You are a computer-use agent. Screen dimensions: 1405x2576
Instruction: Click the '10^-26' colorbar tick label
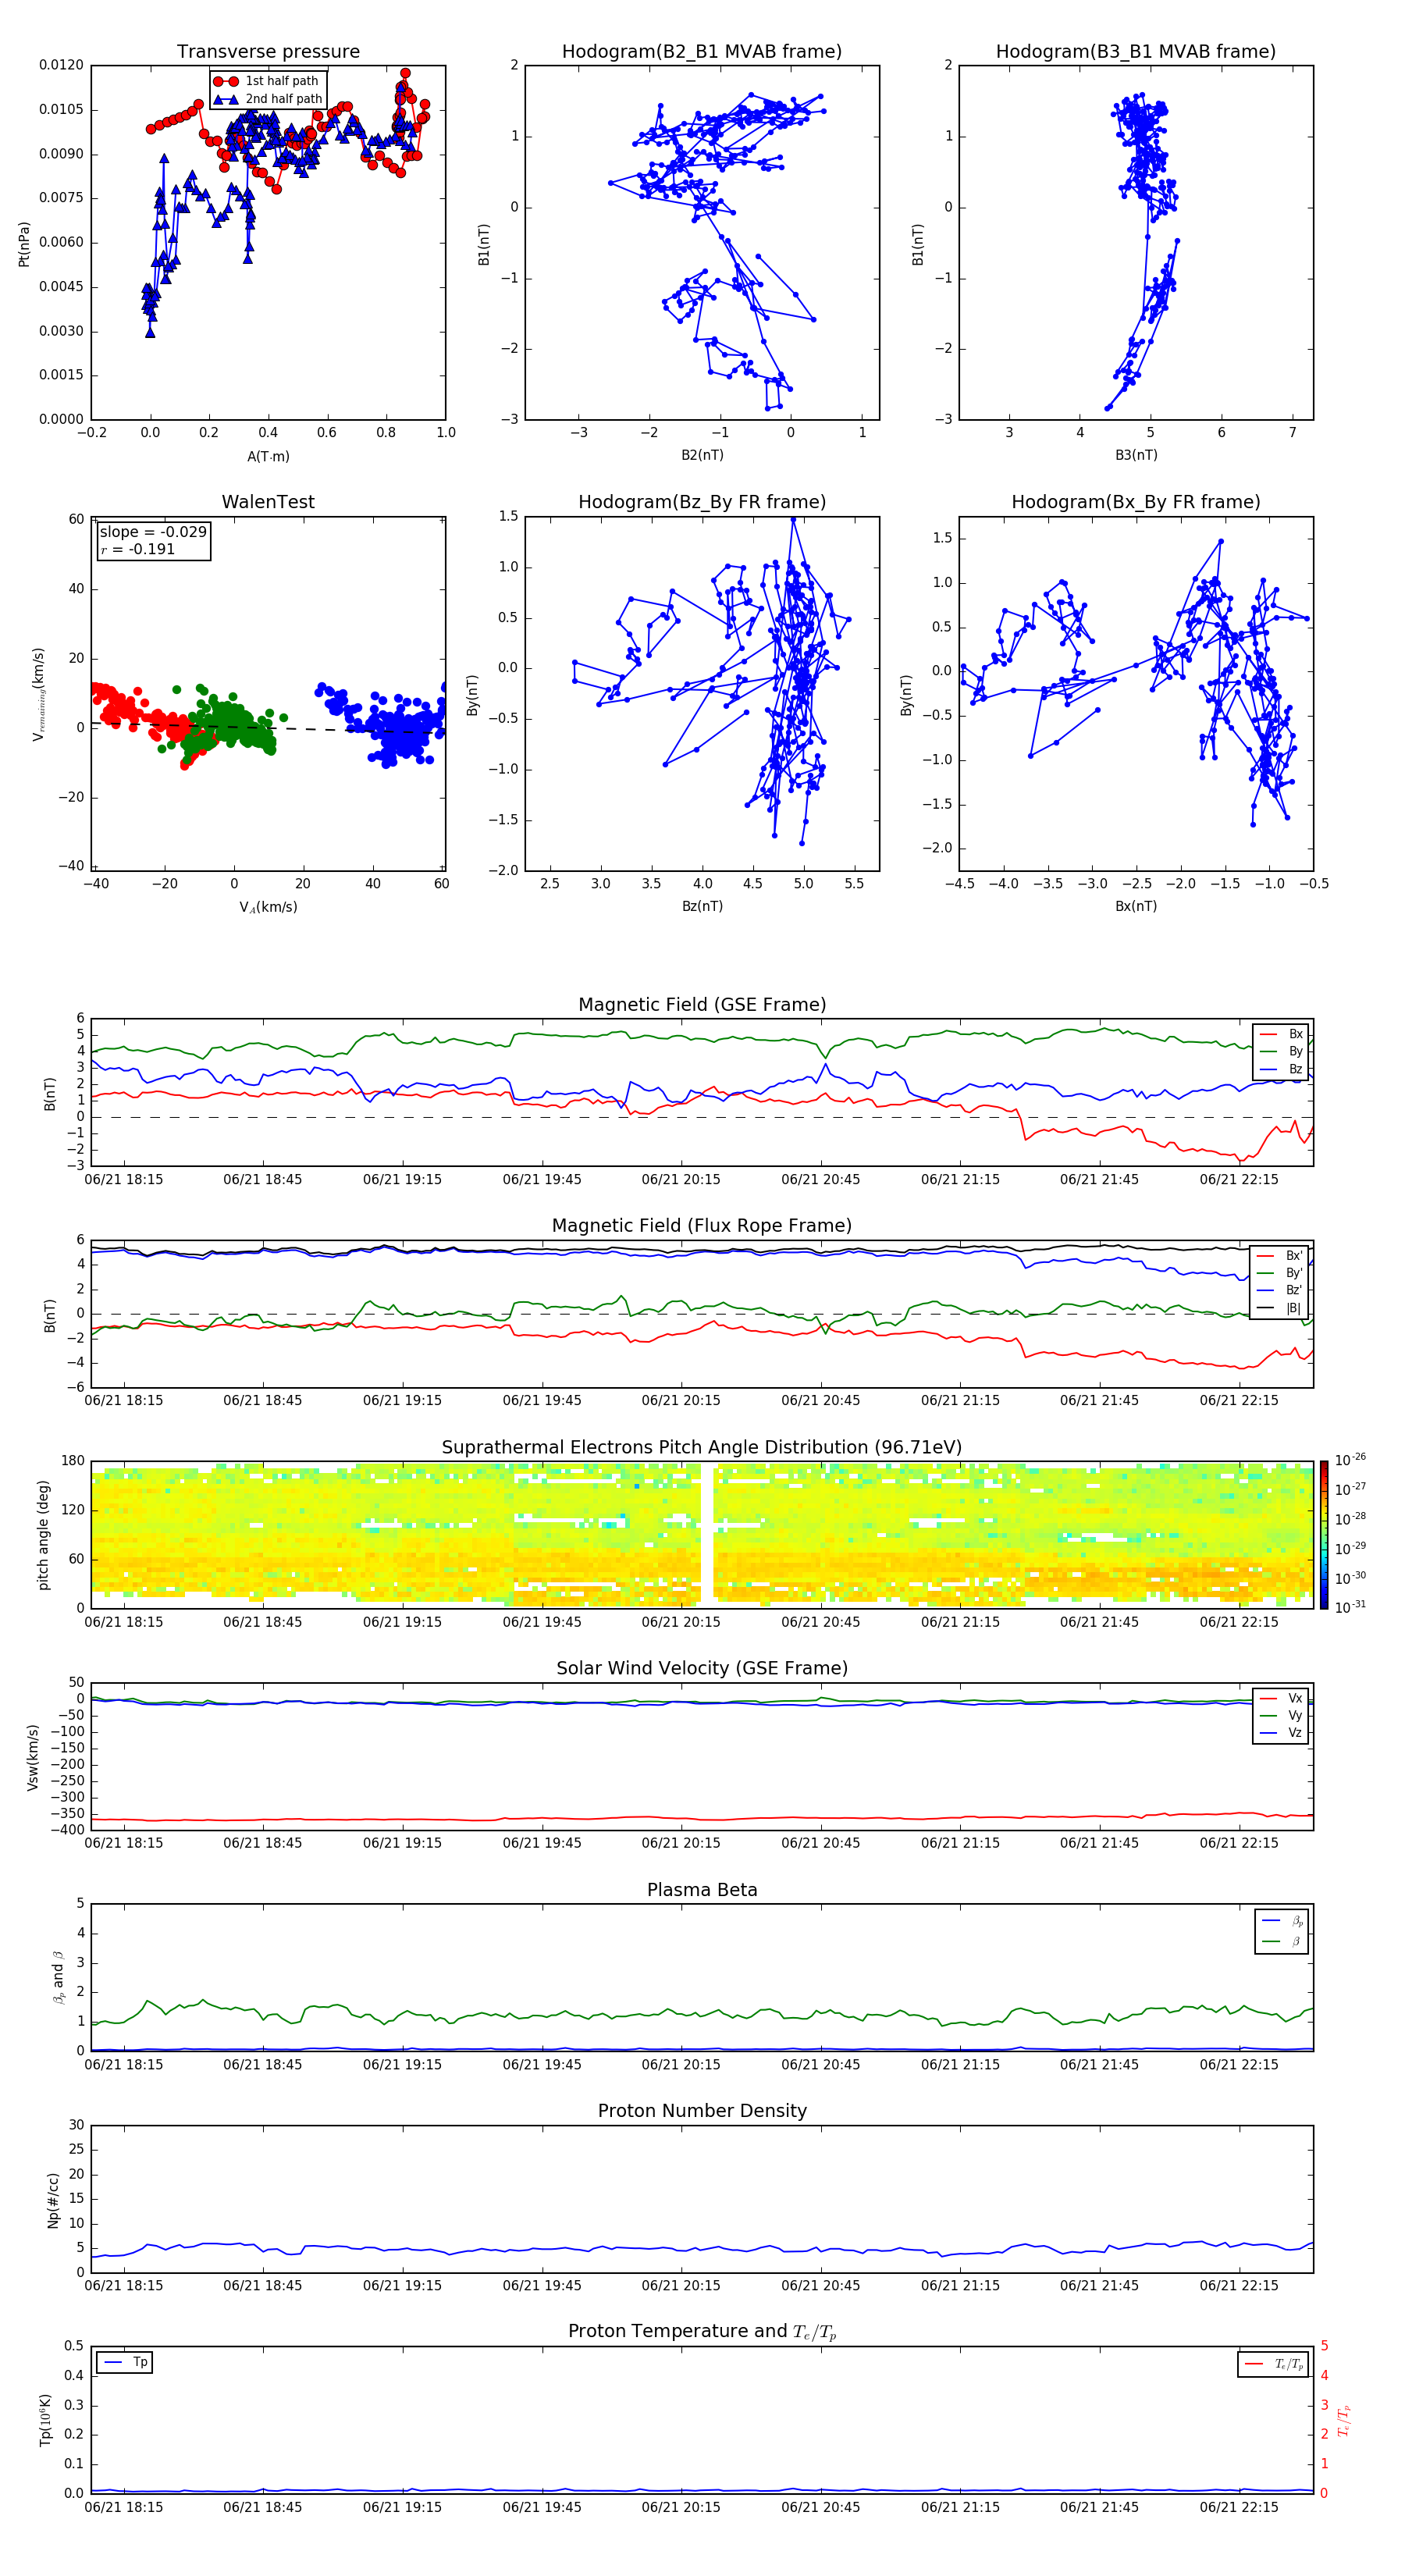pos(1350,1460)
